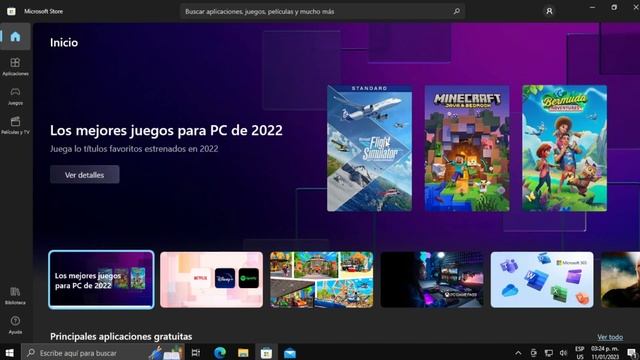640x360 pixels.
Task: Open File Explorer from taskbar
Action: point(243,353)
